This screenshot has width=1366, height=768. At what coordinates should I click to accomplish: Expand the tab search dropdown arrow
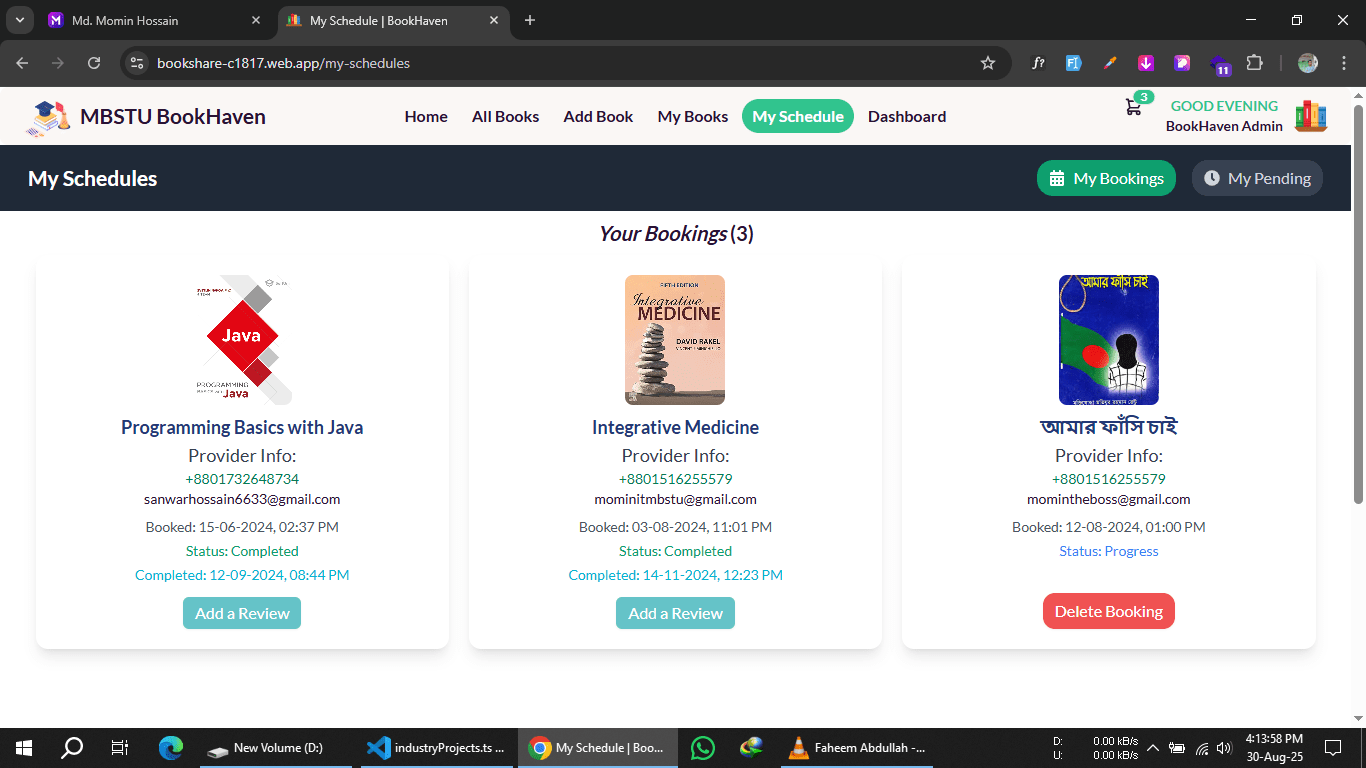point(19,20)
